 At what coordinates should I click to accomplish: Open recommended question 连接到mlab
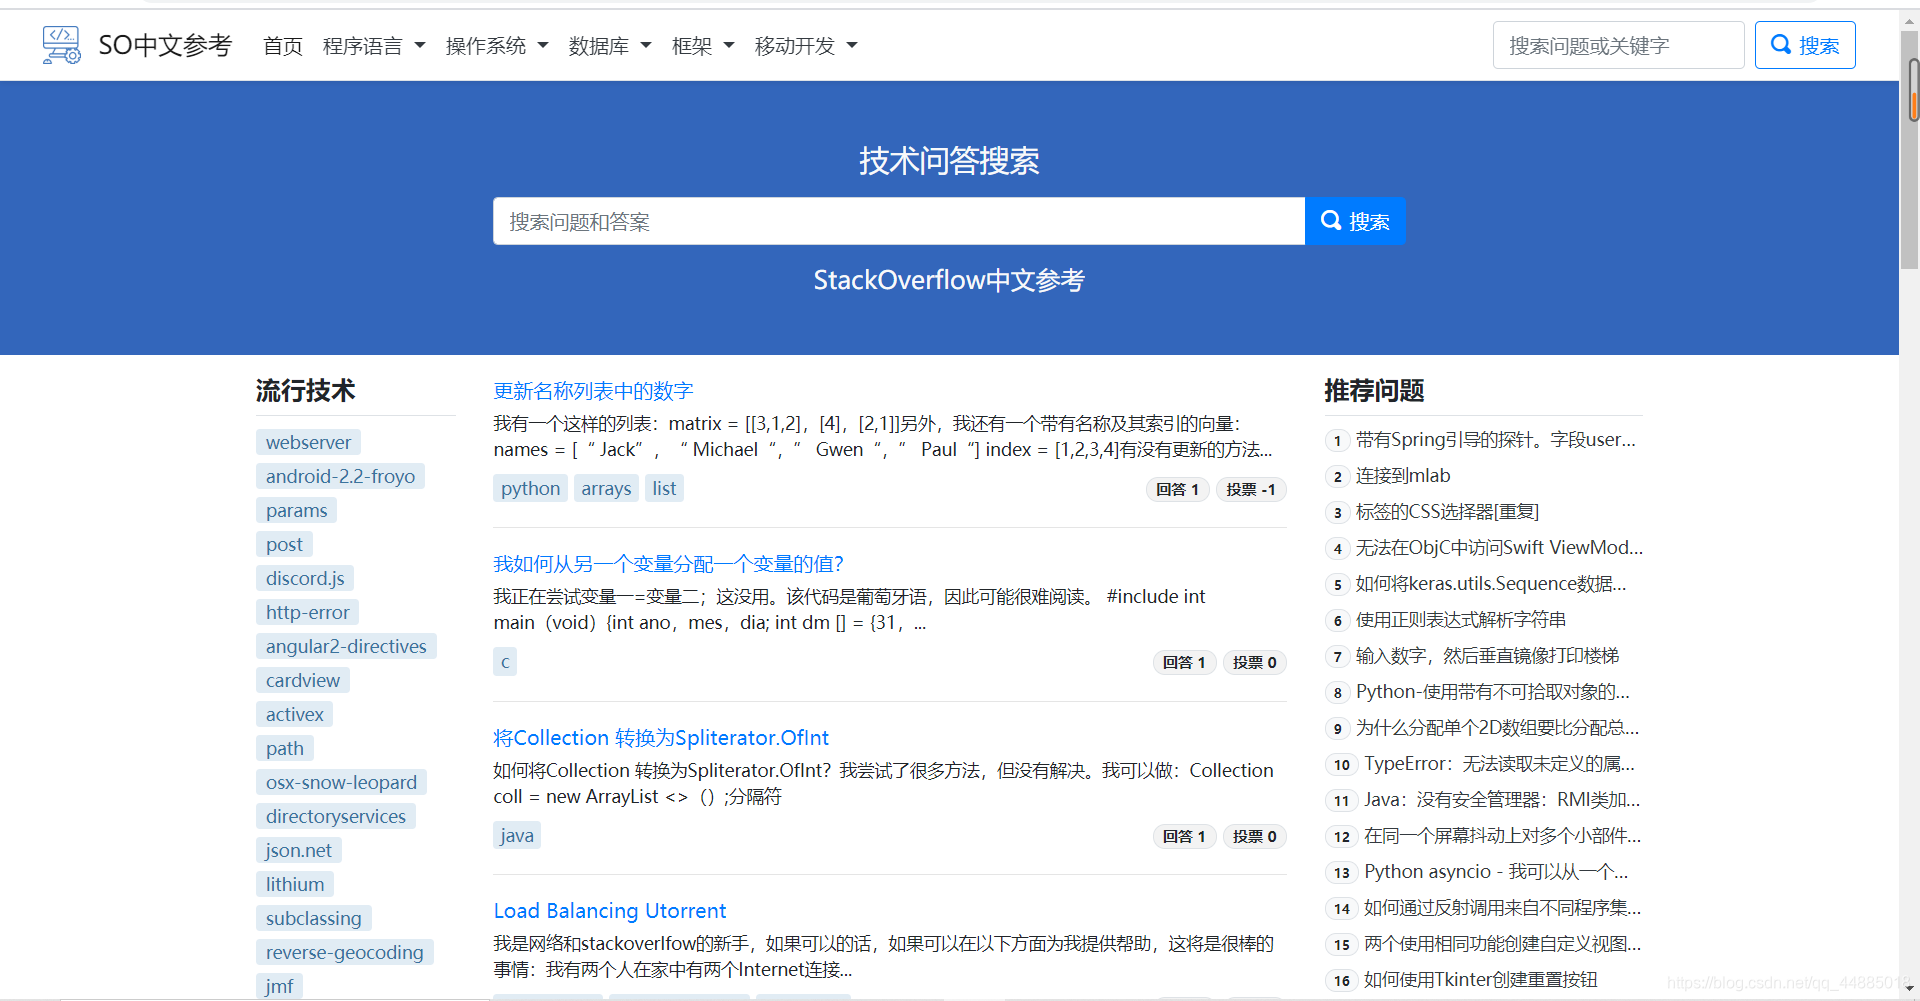pyautogui.click(x=1403, y=475)
